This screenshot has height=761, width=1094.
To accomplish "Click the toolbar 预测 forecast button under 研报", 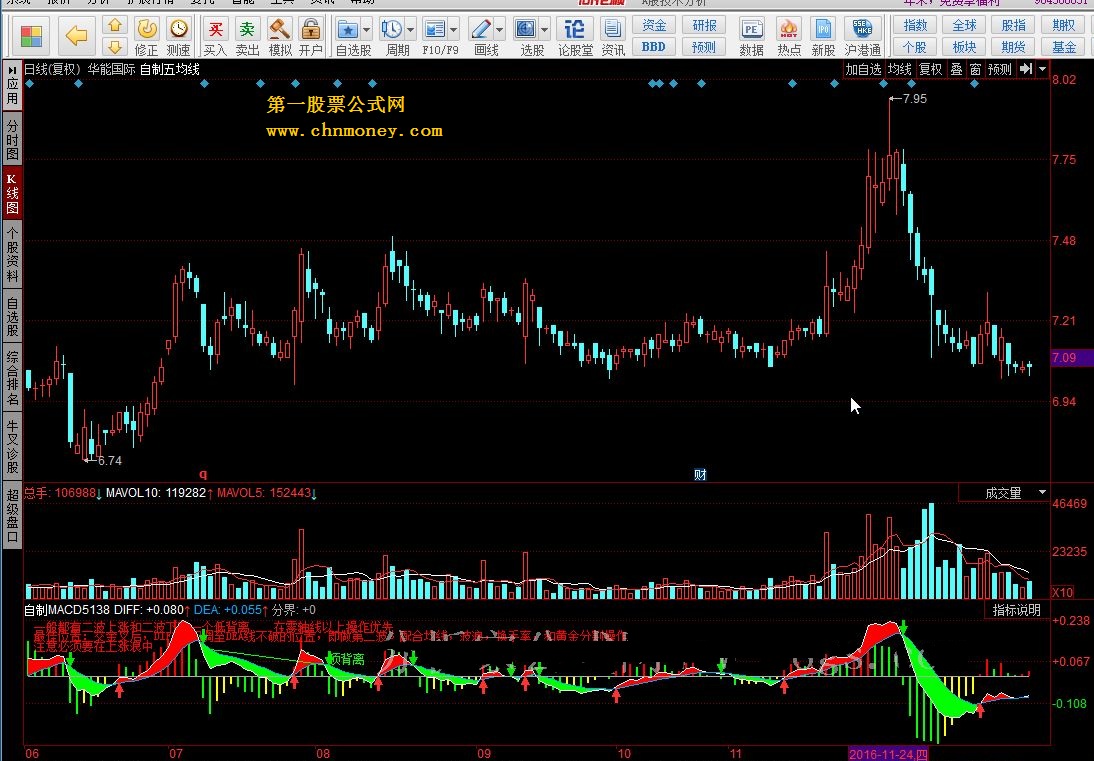I will pos(704,47).
